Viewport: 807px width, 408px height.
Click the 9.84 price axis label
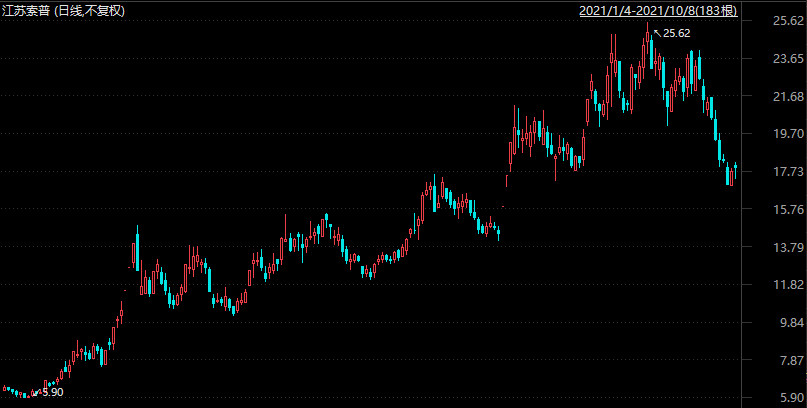[x=792, y=323]
